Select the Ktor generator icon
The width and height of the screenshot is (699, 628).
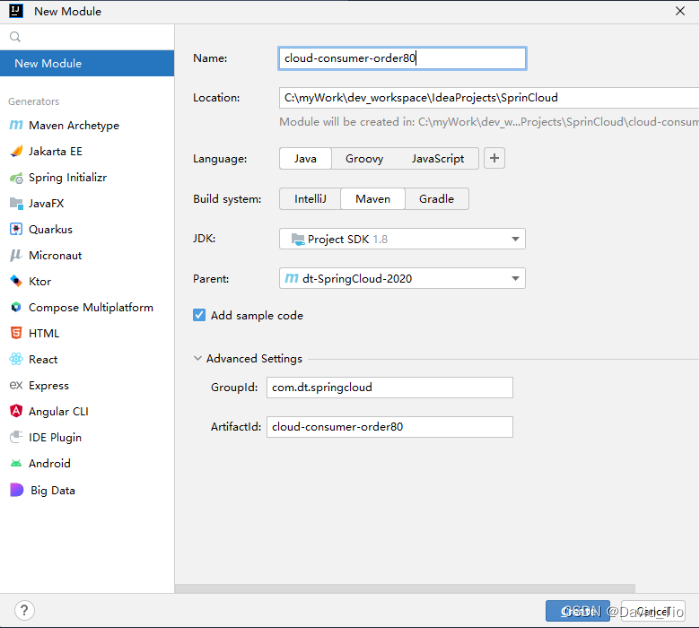[16, 281]
